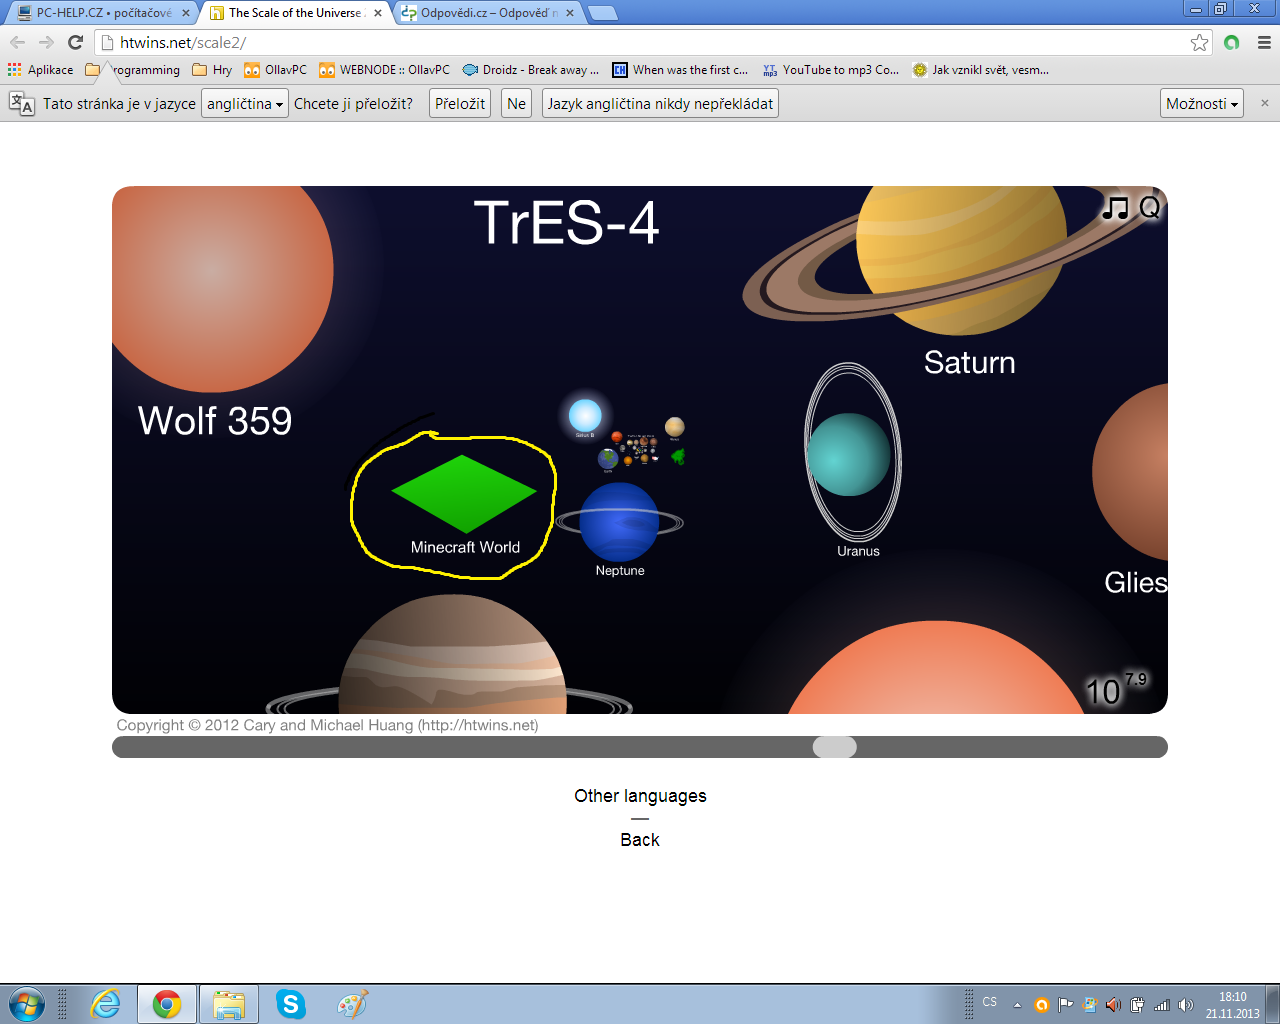Open Paint from the taskbar
Screen dimensions: 1280x1024
352,1004
